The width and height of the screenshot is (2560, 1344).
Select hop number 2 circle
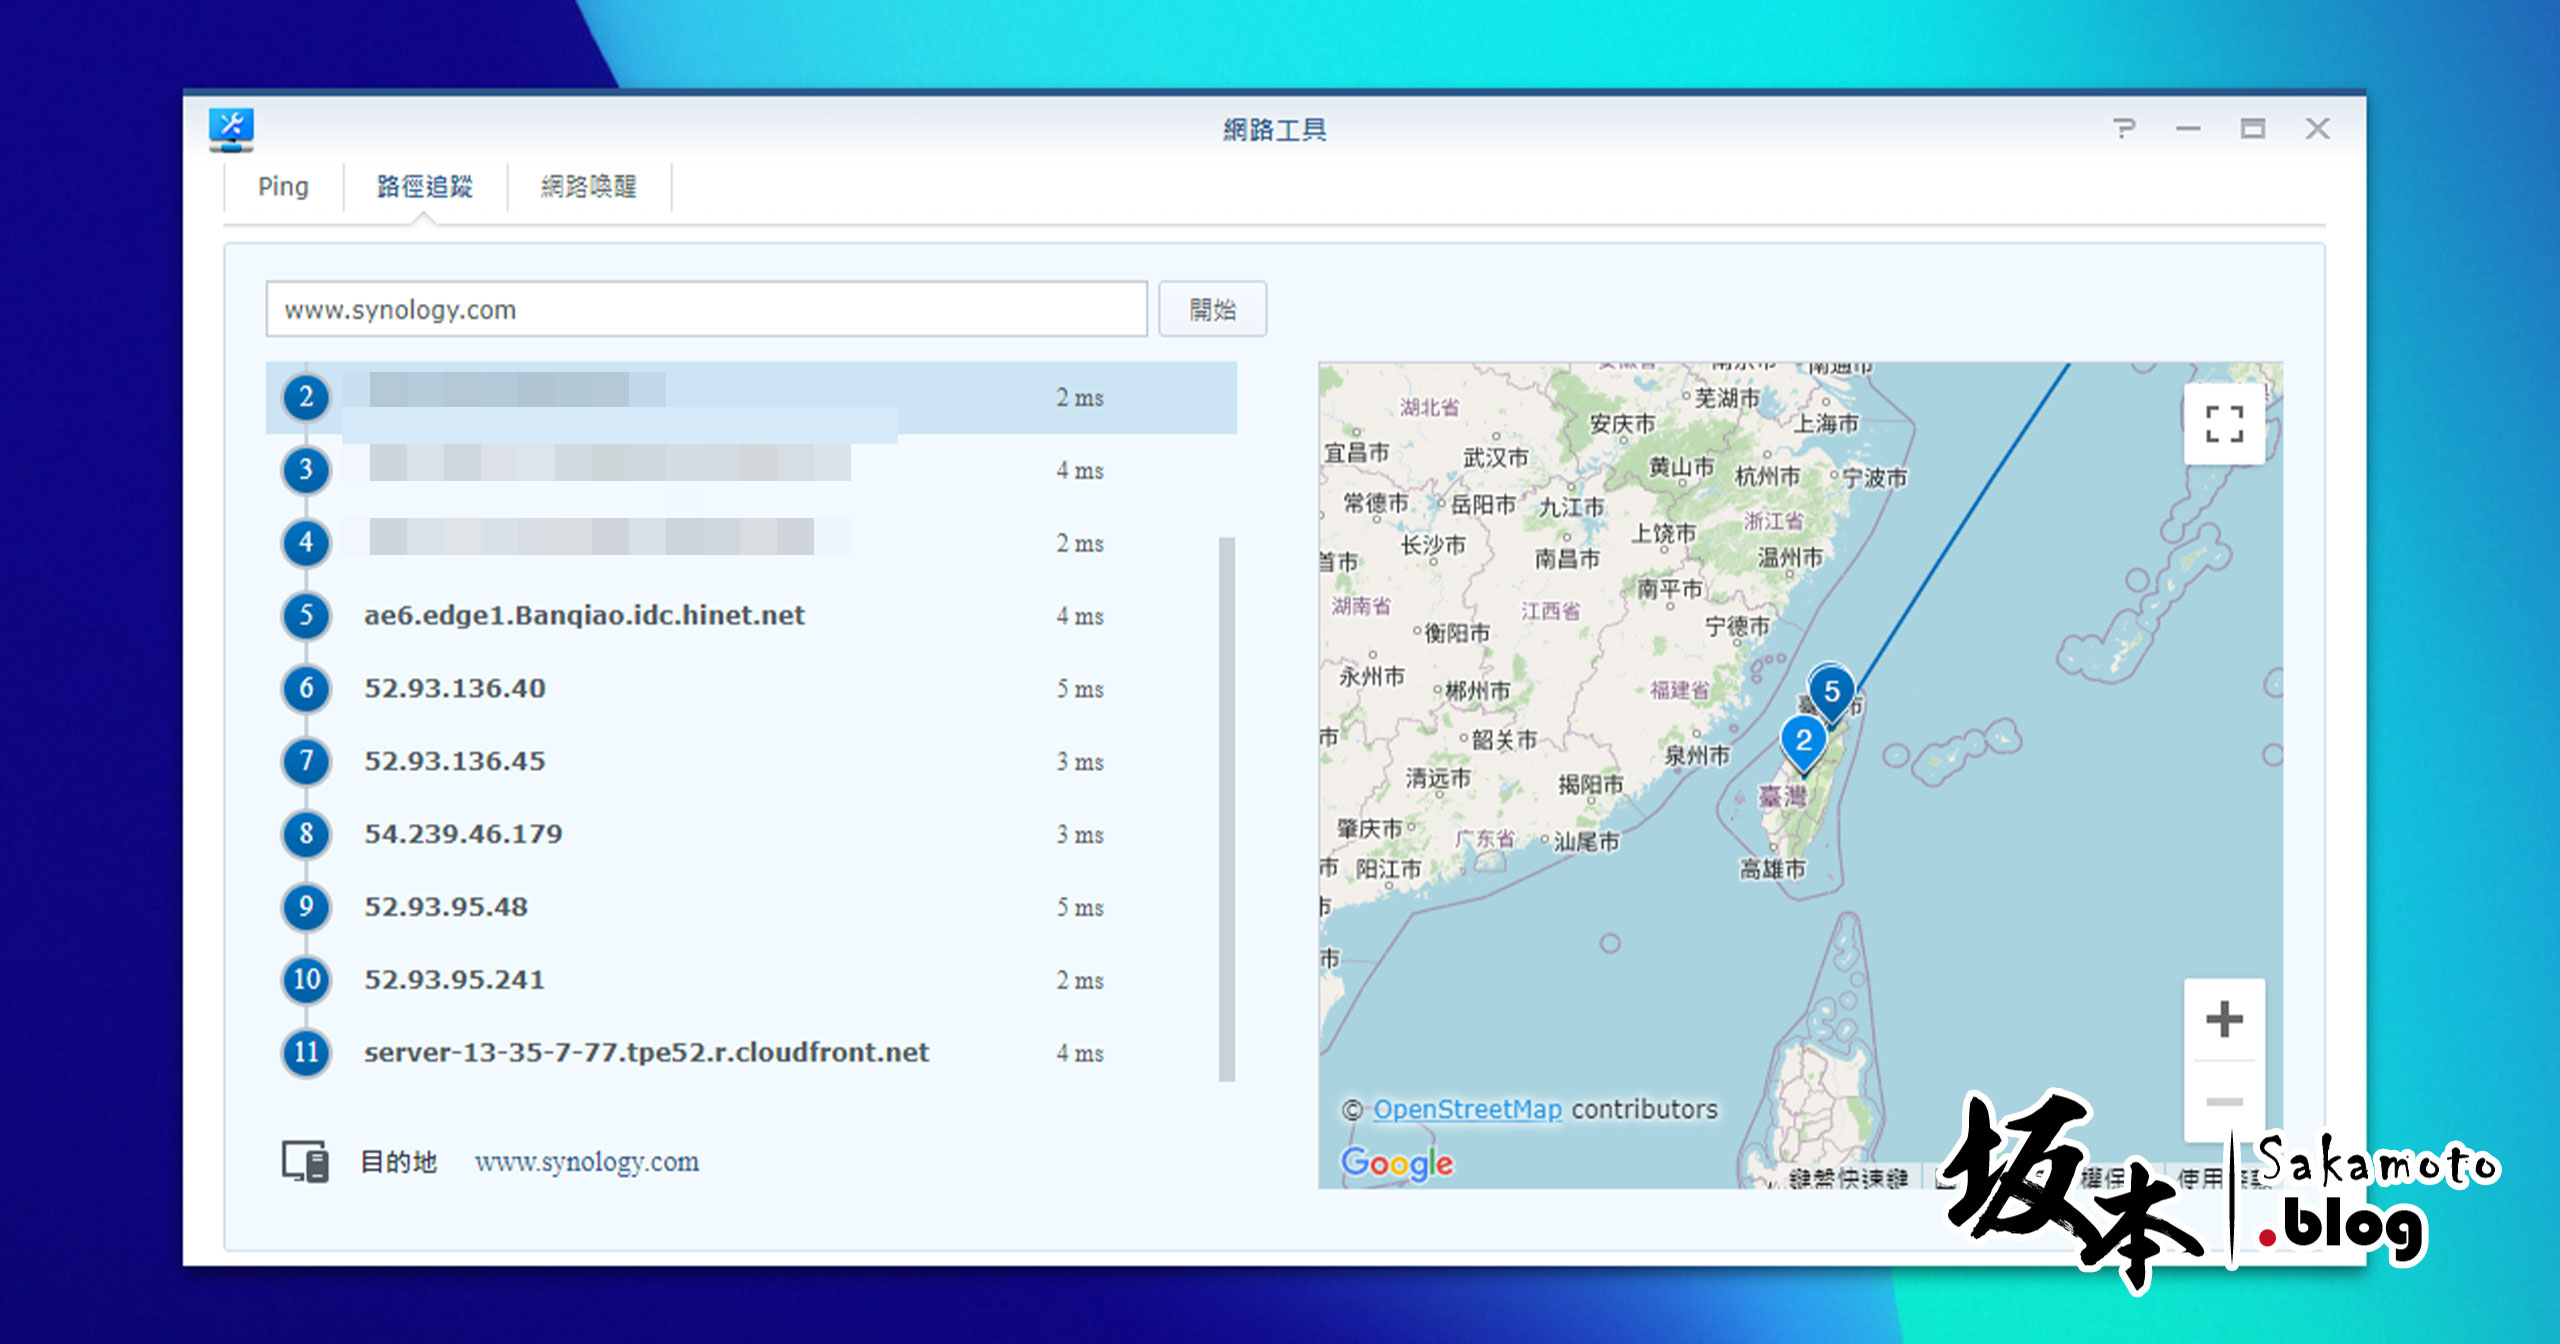(306, 397)
